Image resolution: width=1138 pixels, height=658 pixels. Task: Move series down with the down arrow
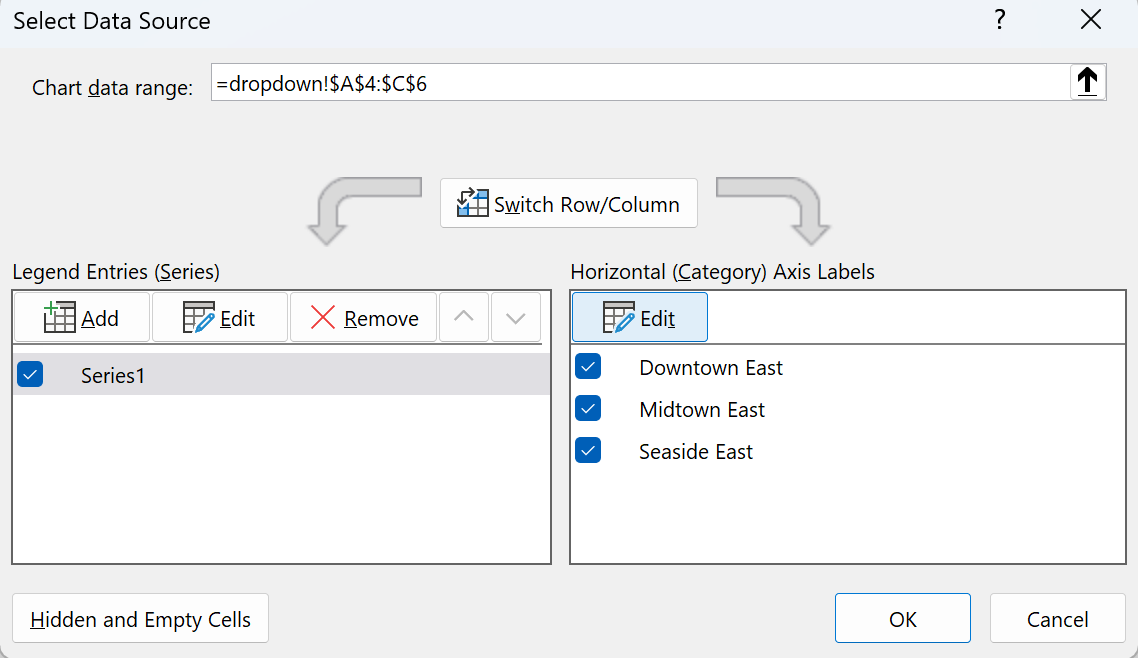pos(516,318)
